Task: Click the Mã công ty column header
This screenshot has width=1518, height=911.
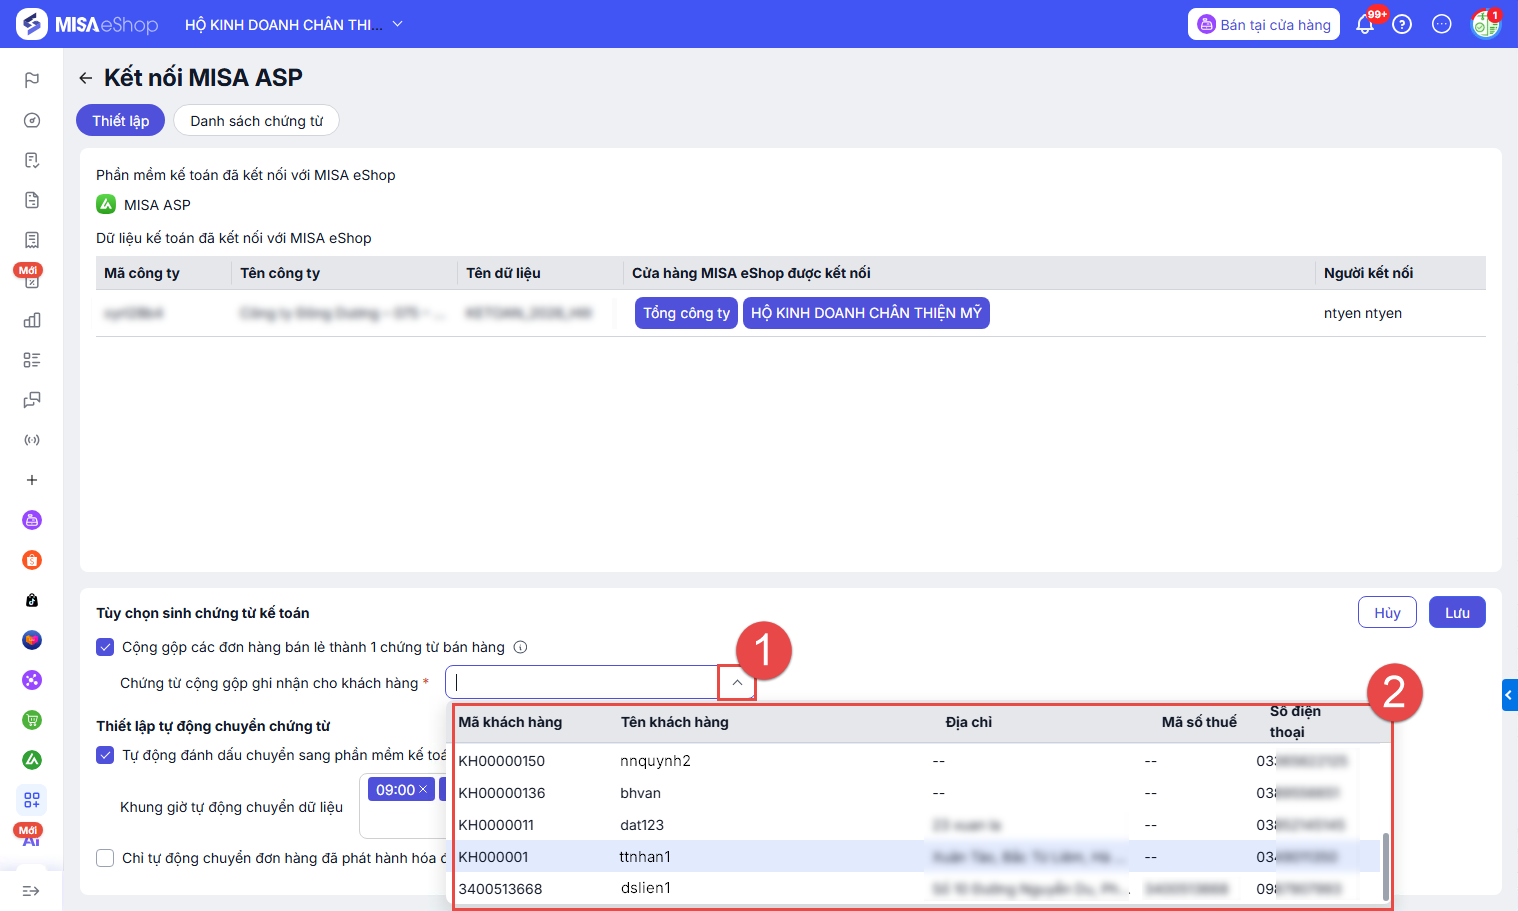Action: point(142,273)
